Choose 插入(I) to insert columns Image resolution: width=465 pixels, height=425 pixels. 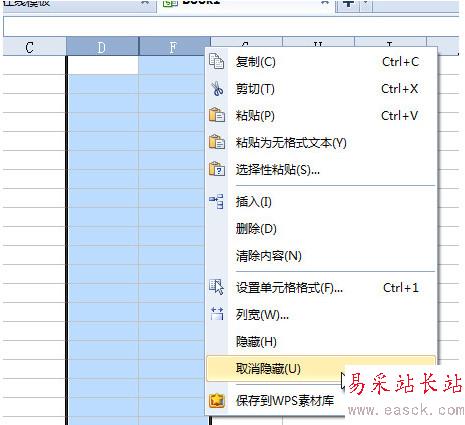coord(321,202)
